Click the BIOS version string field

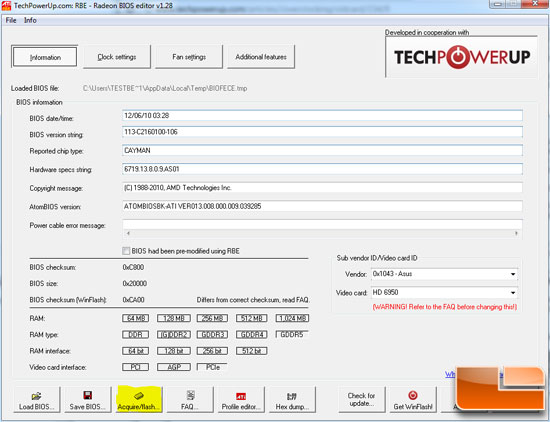[x=322, y=132]
